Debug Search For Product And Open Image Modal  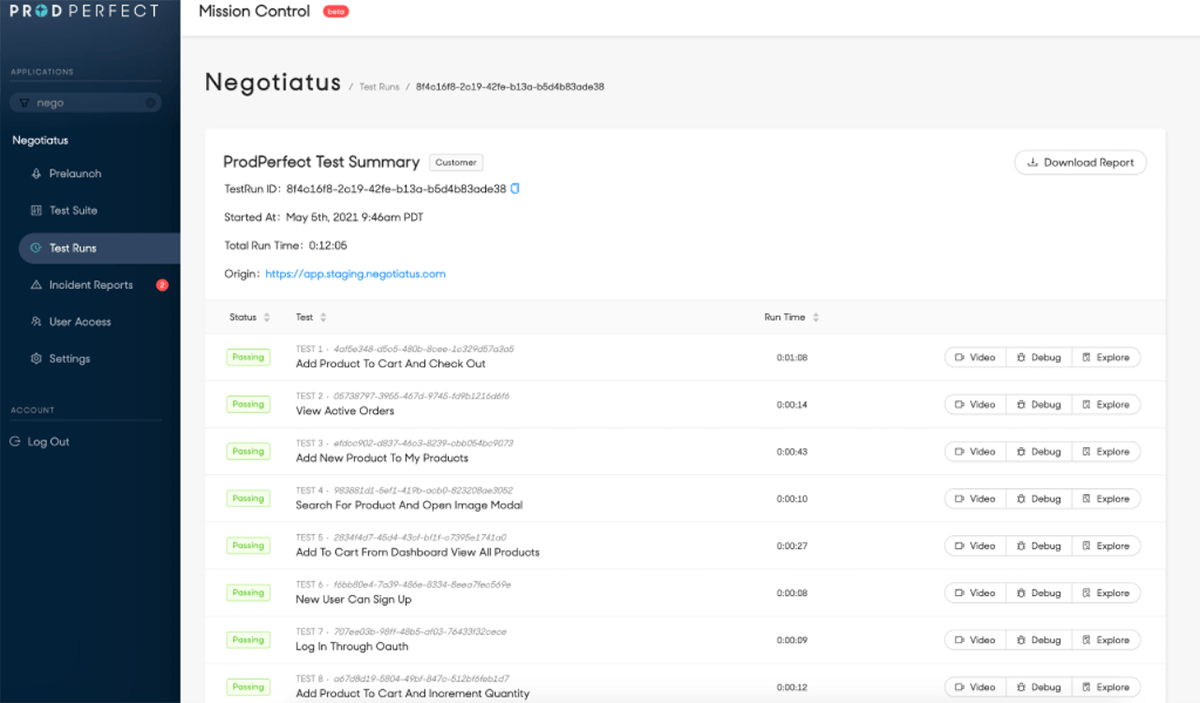[1038, 499]
